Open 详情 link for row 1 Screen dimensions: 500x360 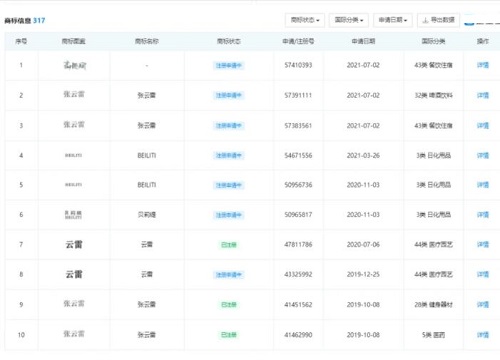483,65
